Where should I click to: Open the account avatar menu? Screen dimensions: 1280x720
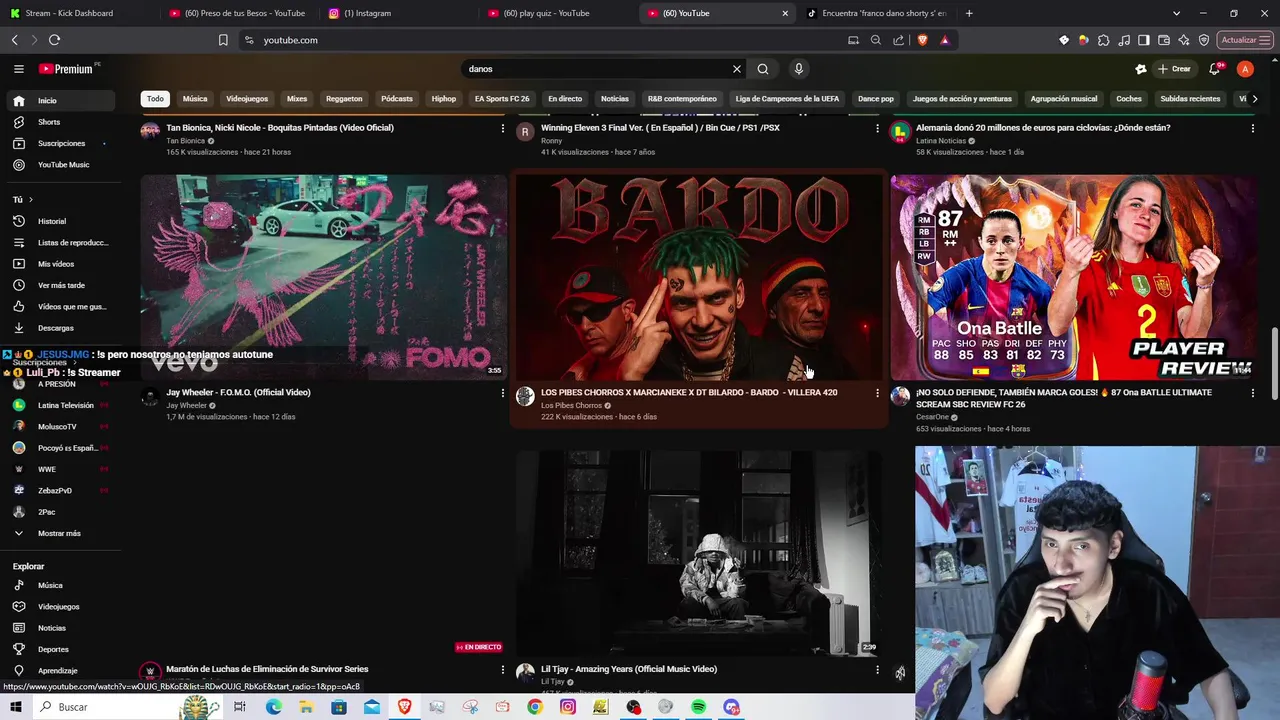1245,69
